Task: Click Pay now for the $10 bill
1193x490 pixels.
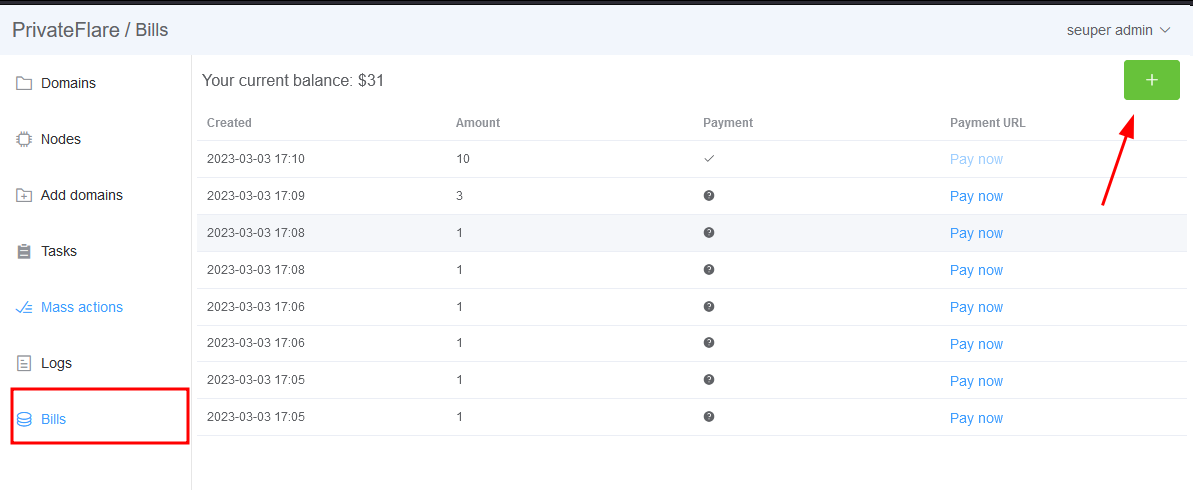Action: click(976, 160)
